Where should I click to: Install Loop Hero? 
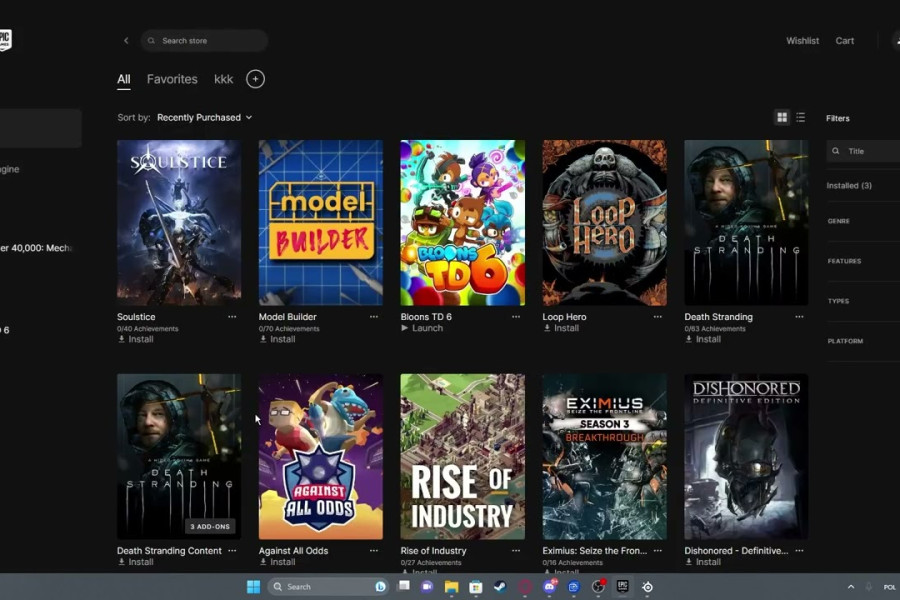tap(561, 328)
